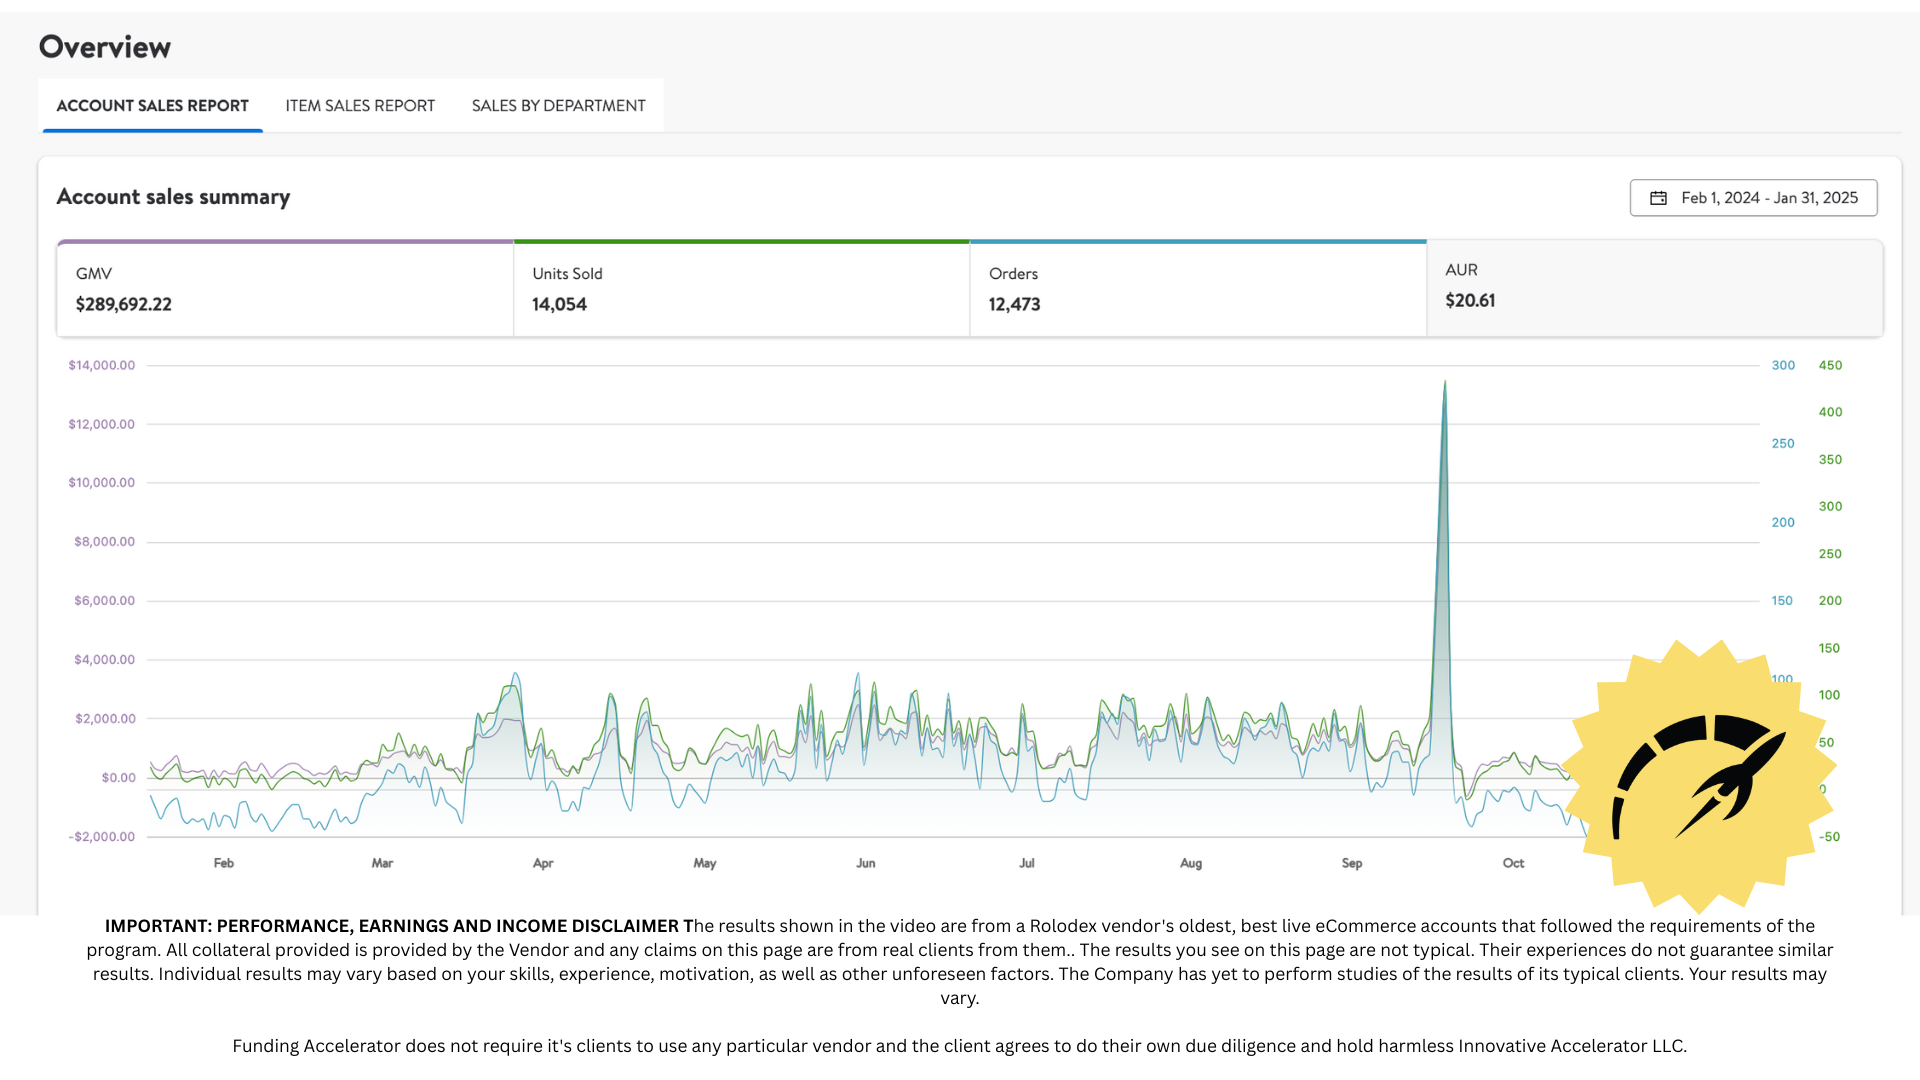Click the calendar icon in date picker

click(x=1658, y=198)
